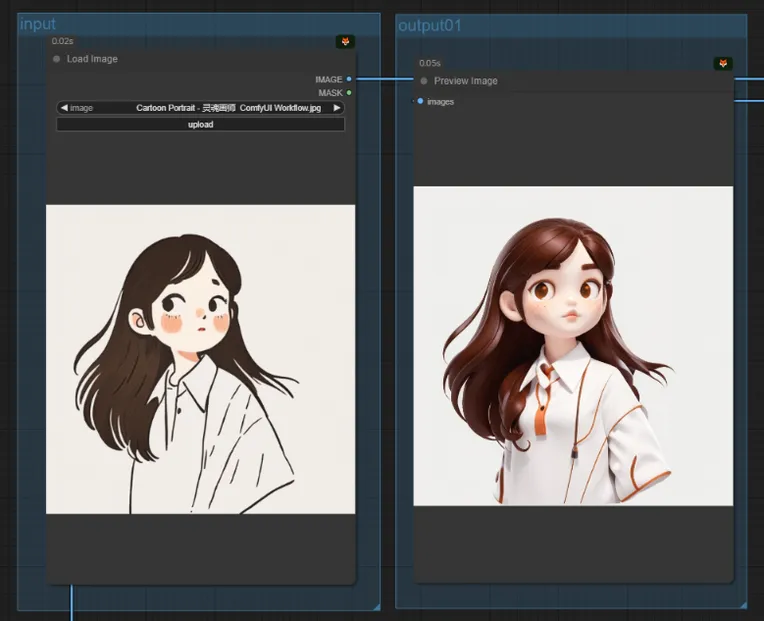The width and height of the screenshot is (764, 621).
Task: Click the Load Image node title
Action: click(92, 59)
